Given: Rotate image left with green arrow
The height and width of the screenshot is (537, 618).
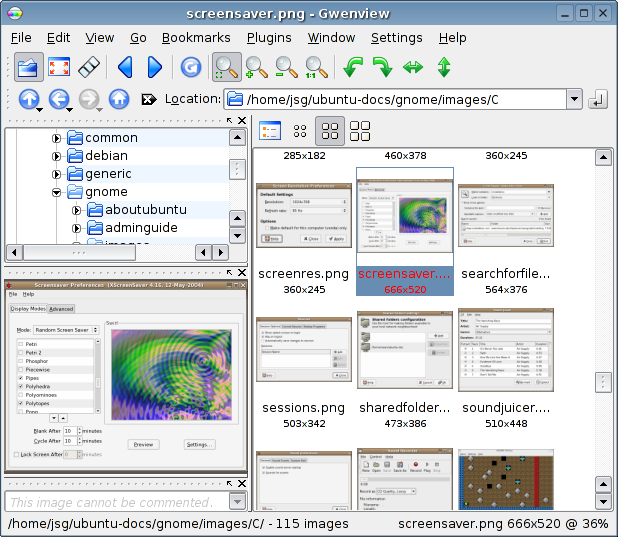Looking at the screenshot, I should pyautogui.click(x=352, y=67).
